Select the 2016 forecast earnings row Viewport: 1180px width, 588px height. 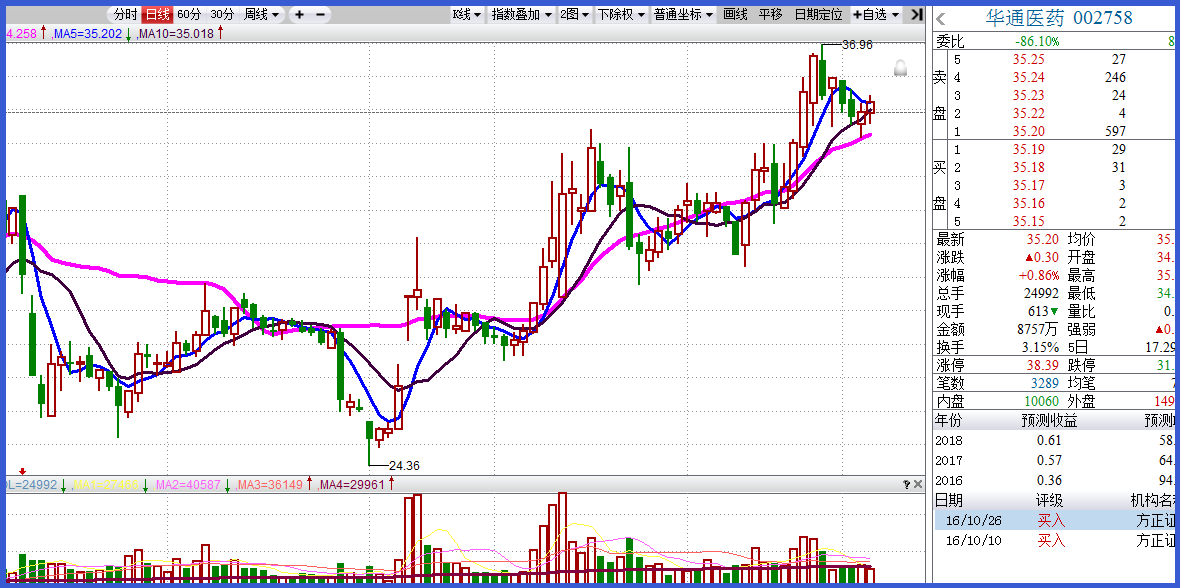tap(1055, 480)
